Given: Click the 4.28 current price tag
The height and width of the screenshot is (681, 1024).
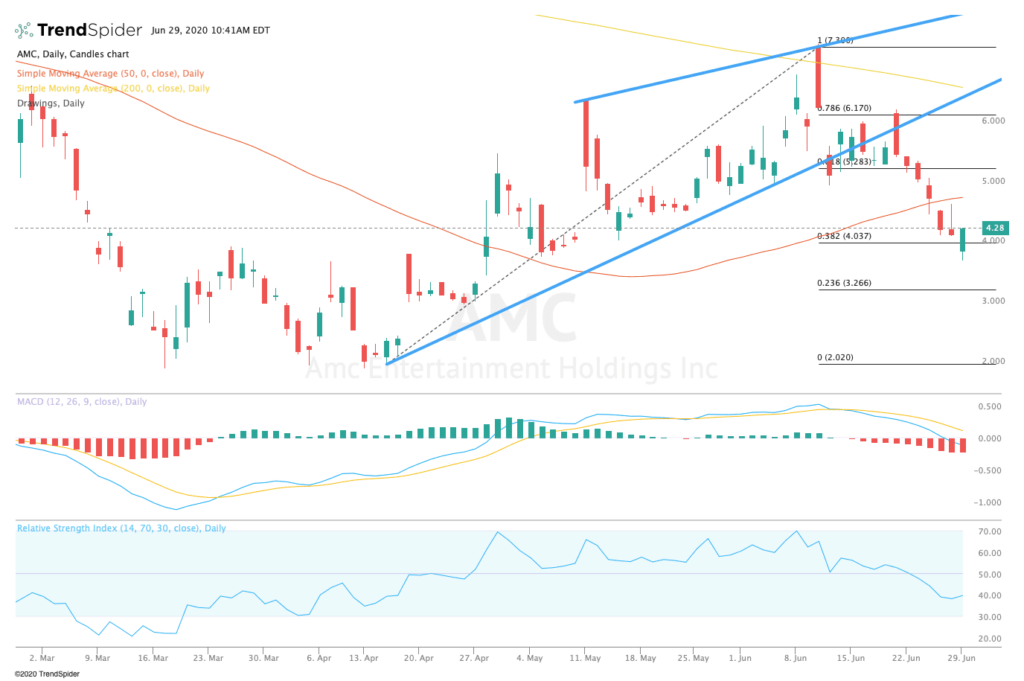Looking at the screenshot, I should [x=995, y=228].
